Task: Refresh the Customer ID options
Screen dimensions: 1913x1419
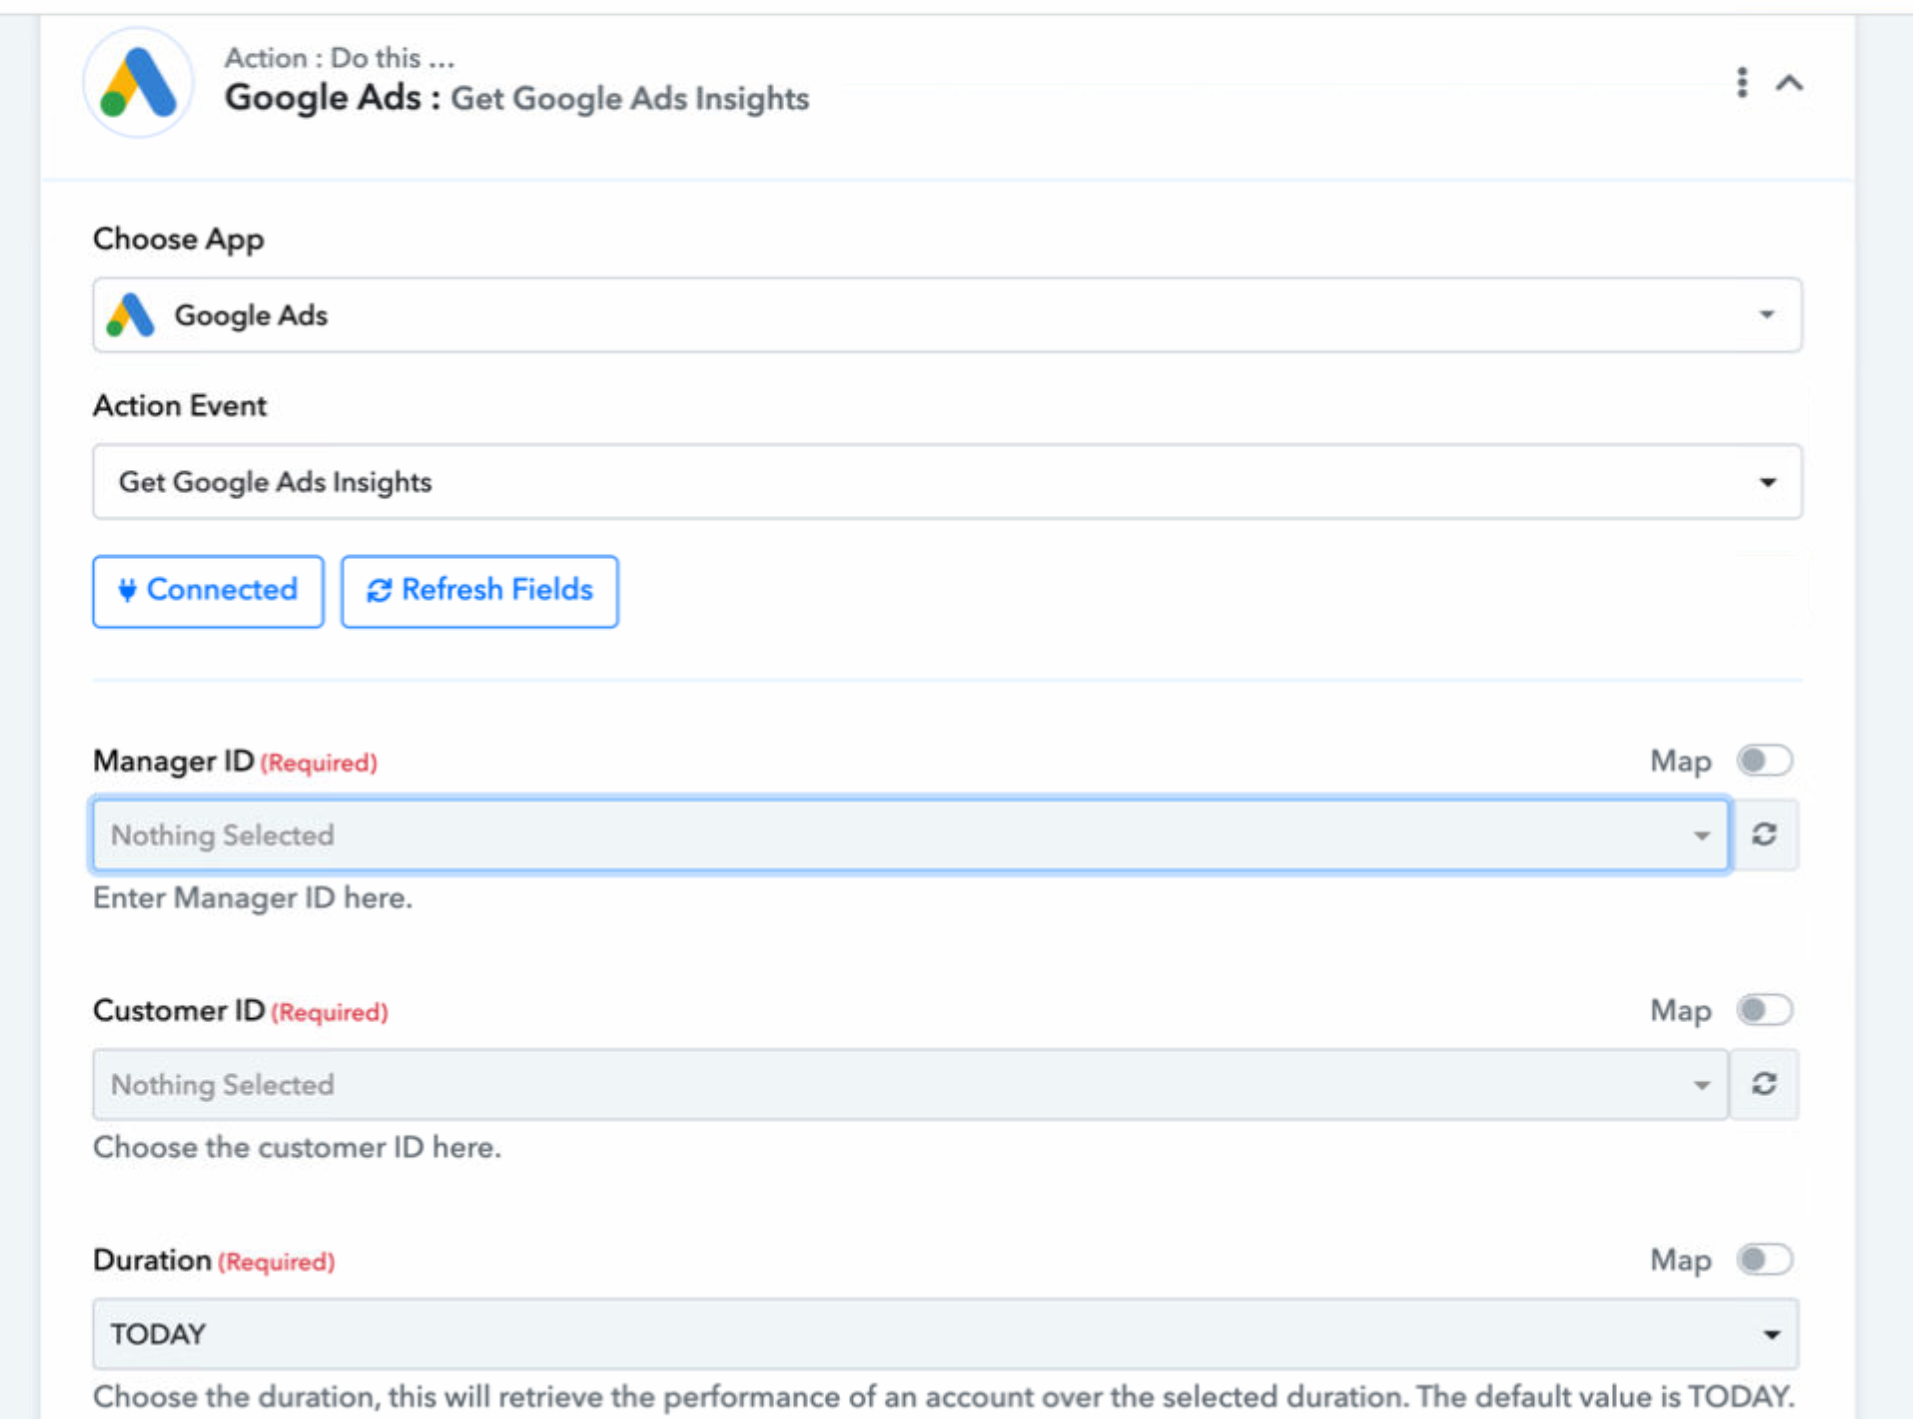Action: click(x=1764, y=1084)
